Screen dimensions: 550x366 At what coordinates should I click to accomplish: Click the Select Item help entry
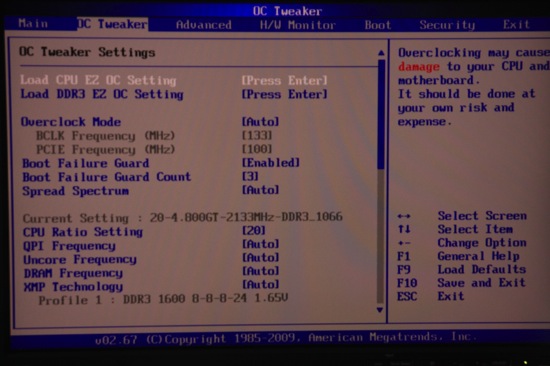point(455,229)
